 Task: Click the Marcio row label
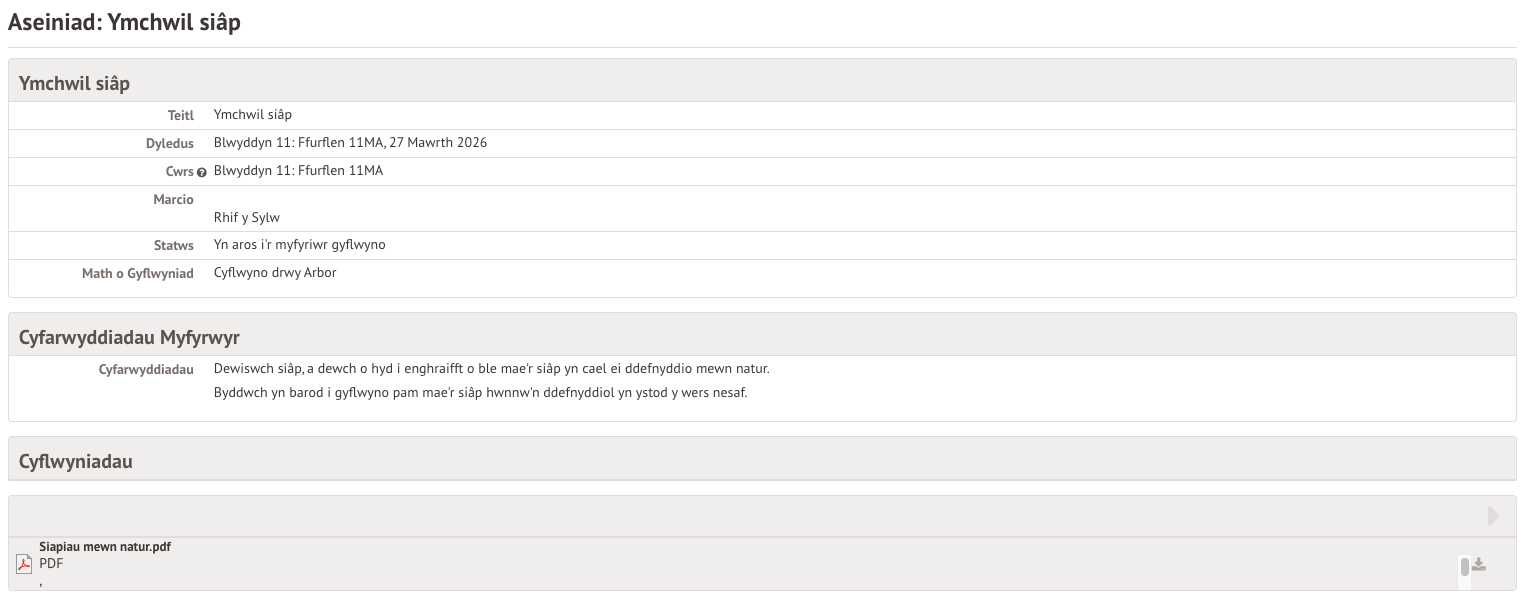(x=173, y=200)
